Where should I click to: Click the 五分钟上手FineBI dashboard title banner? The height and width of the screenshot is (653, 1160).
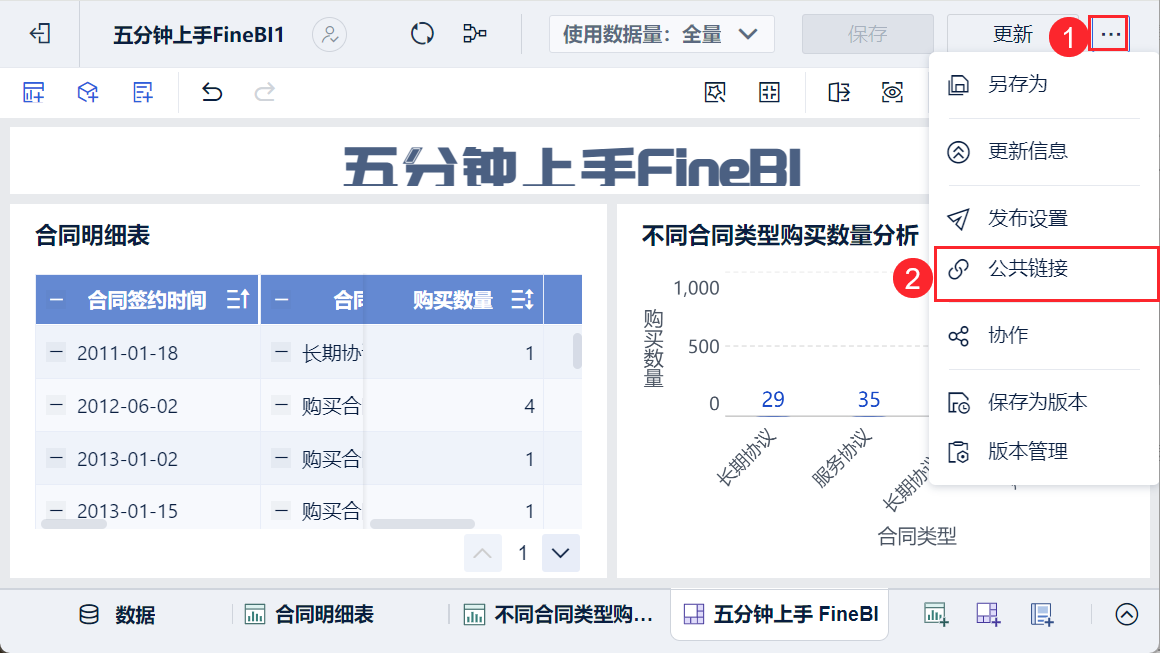coord(572,166)
